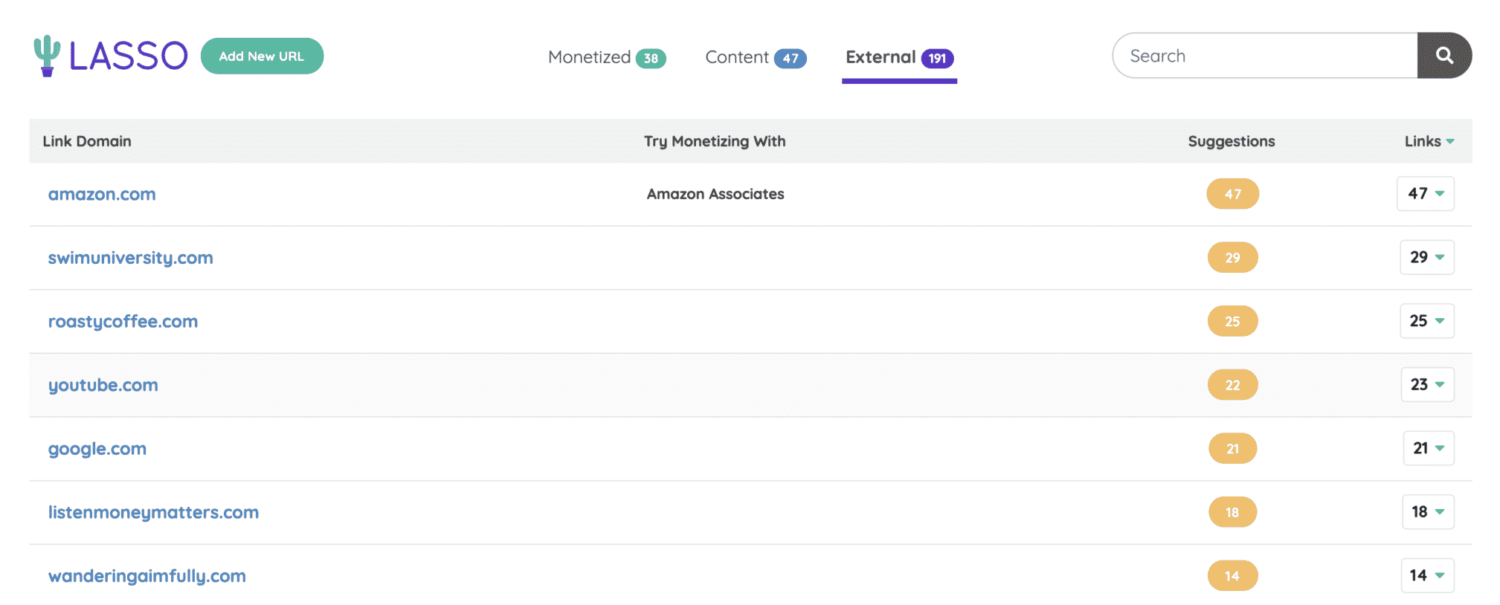Click the 14 suggestions badge for wanderingaimfully.com
1500x605 pixels.
click(x=1233, y=576)
